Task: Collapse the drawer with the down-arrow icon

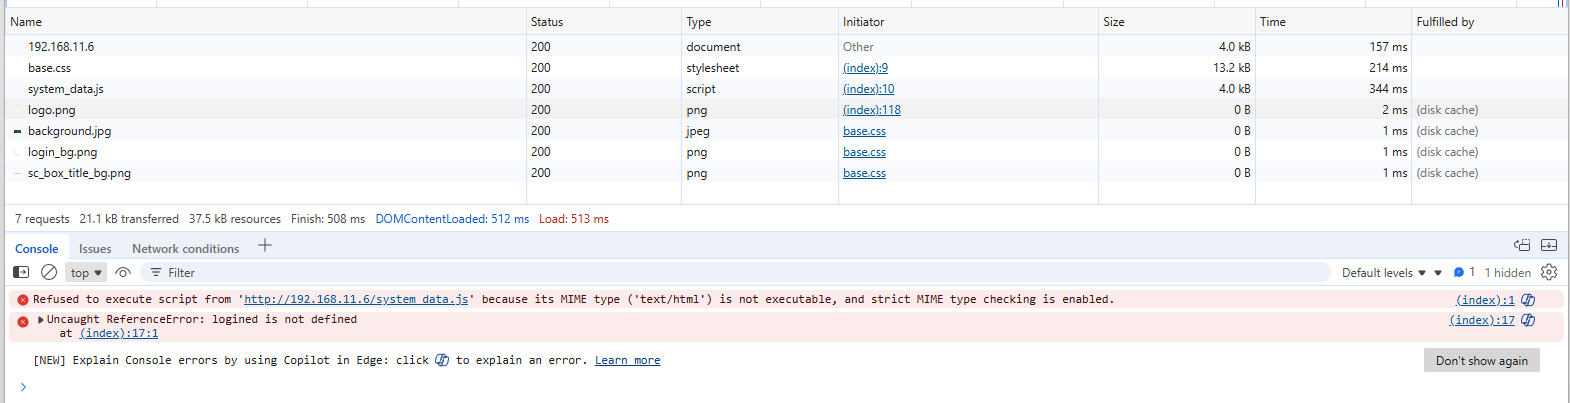Action: pos(1549,245)
